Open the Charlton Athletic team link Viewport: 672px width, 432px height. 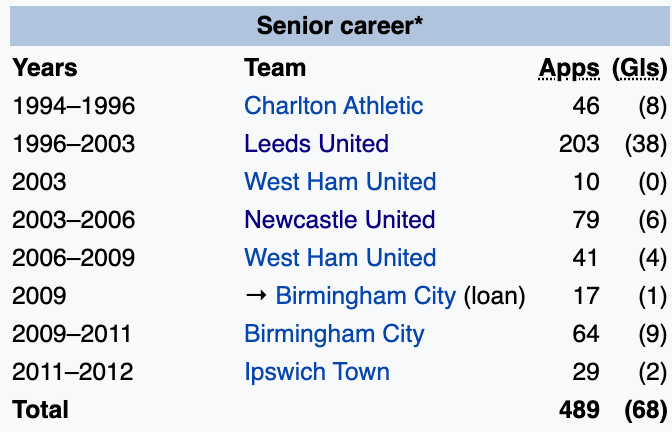pyautogui.click(x=333, y=106)
